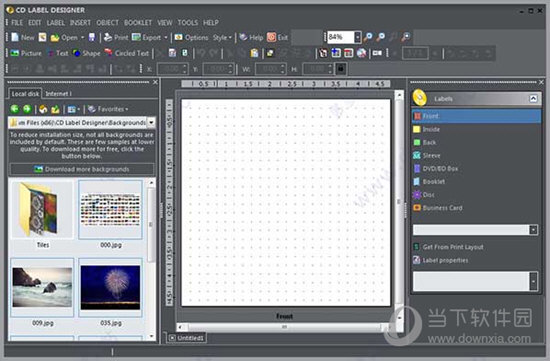Open the OBJECT menu
This screenshot has height=361, width=550.
(x=107, y=23)
